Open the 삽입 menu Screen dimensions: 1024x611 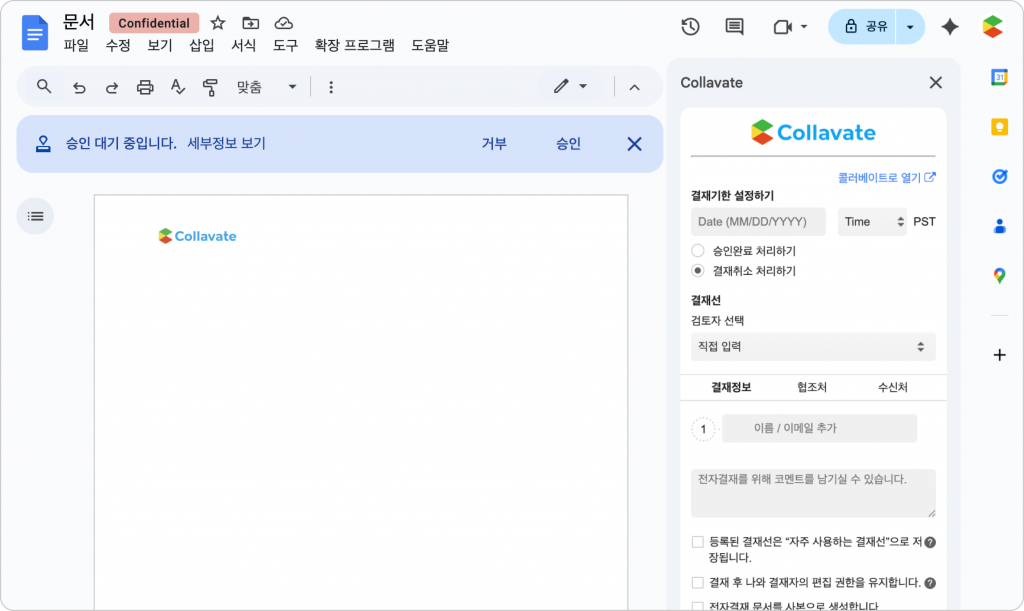coord(202,45)
